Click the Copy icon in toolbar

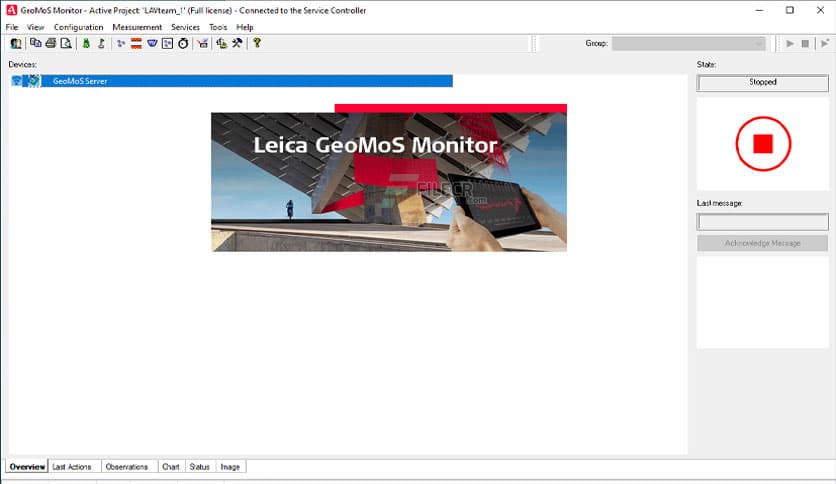tap(36, 43)
